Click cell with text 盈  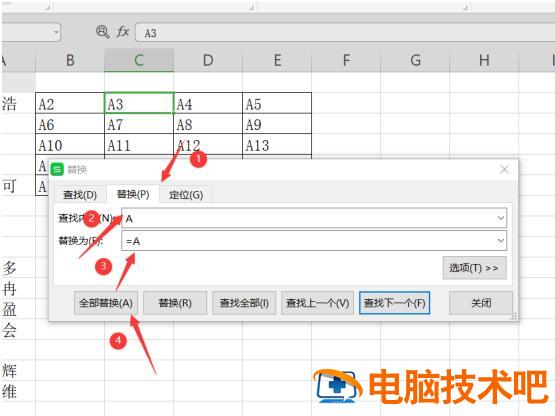[19, 309]
